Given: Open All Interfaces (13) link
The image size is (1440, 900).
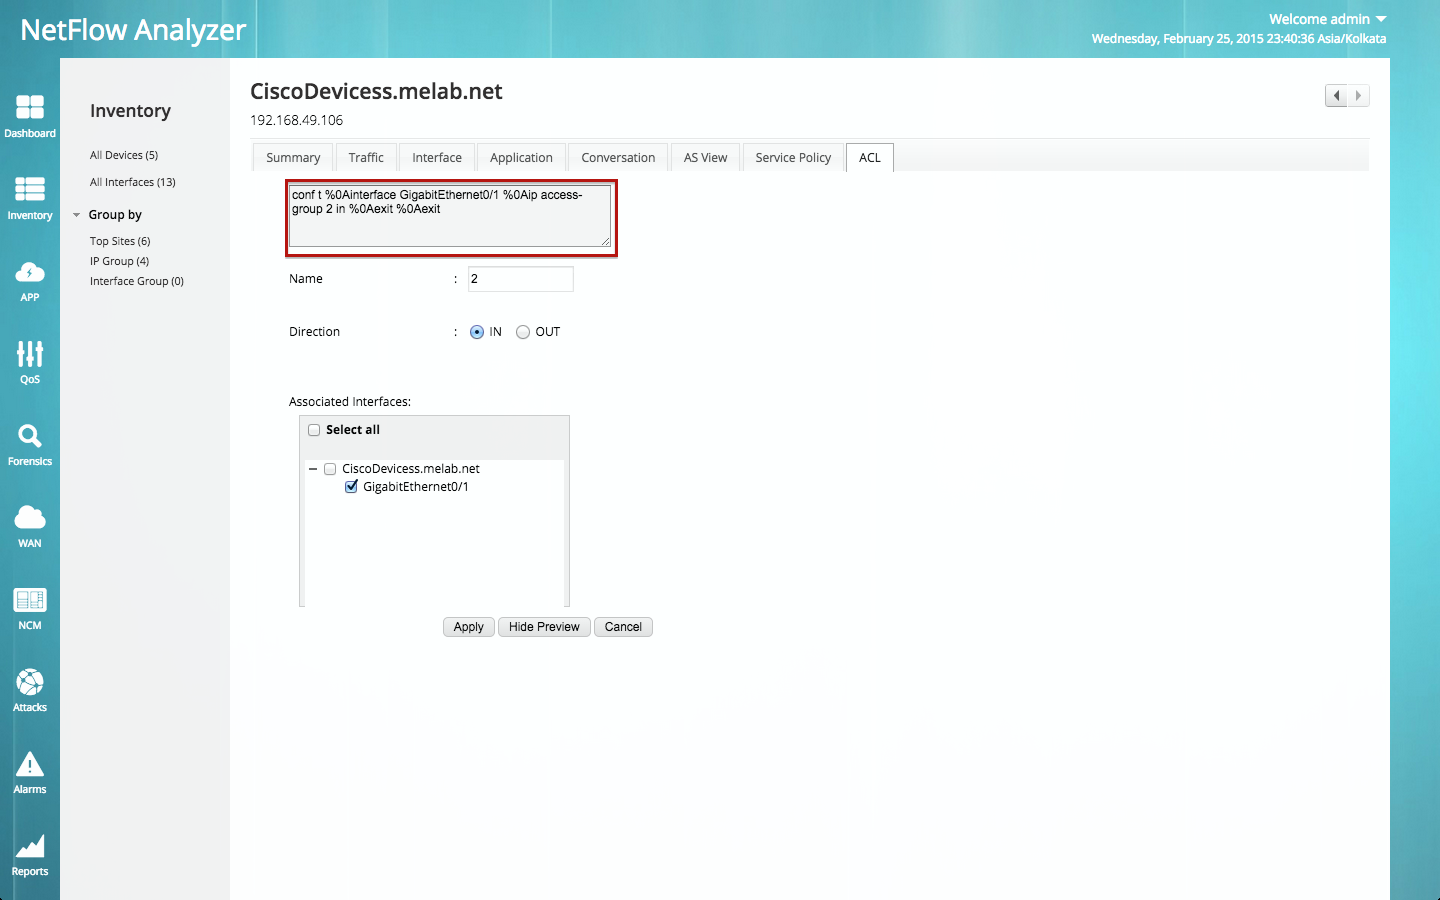Looking at the screenshot, I should [133, 182].
